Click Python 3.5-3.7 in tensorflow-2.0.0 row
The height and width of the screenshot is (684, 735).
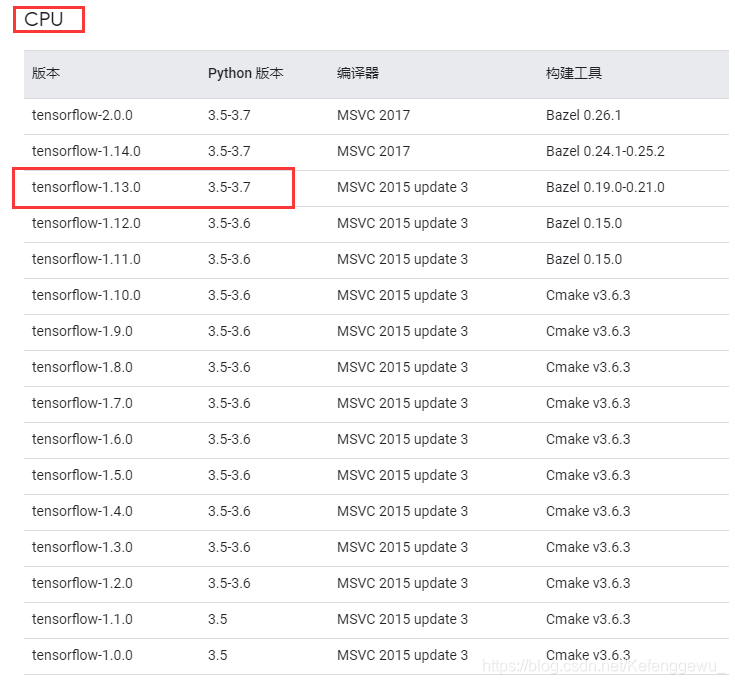click(229, 115)
